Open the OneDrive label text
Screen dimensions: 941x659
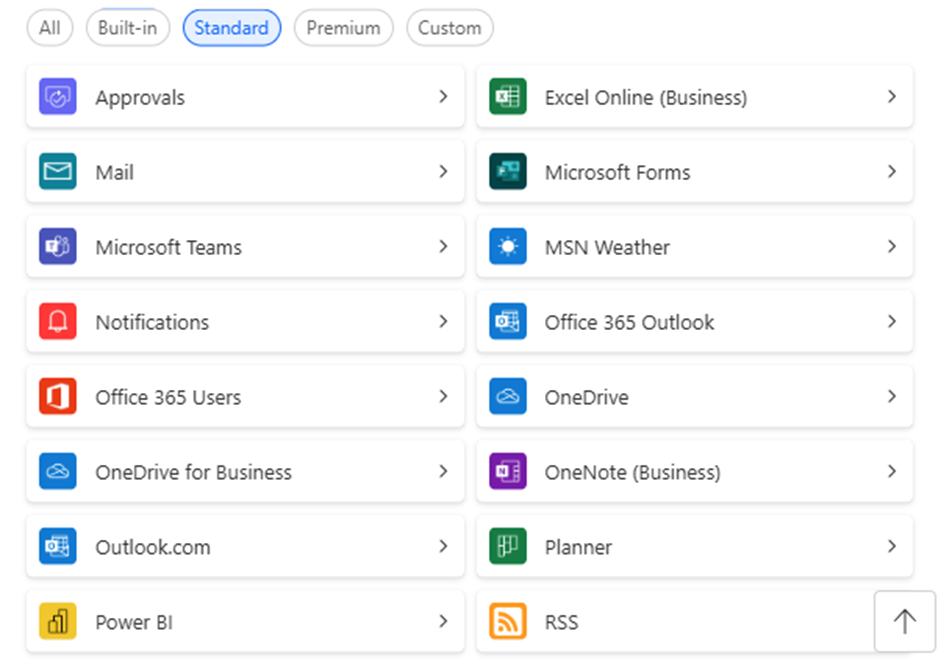[x=587, y=397]
